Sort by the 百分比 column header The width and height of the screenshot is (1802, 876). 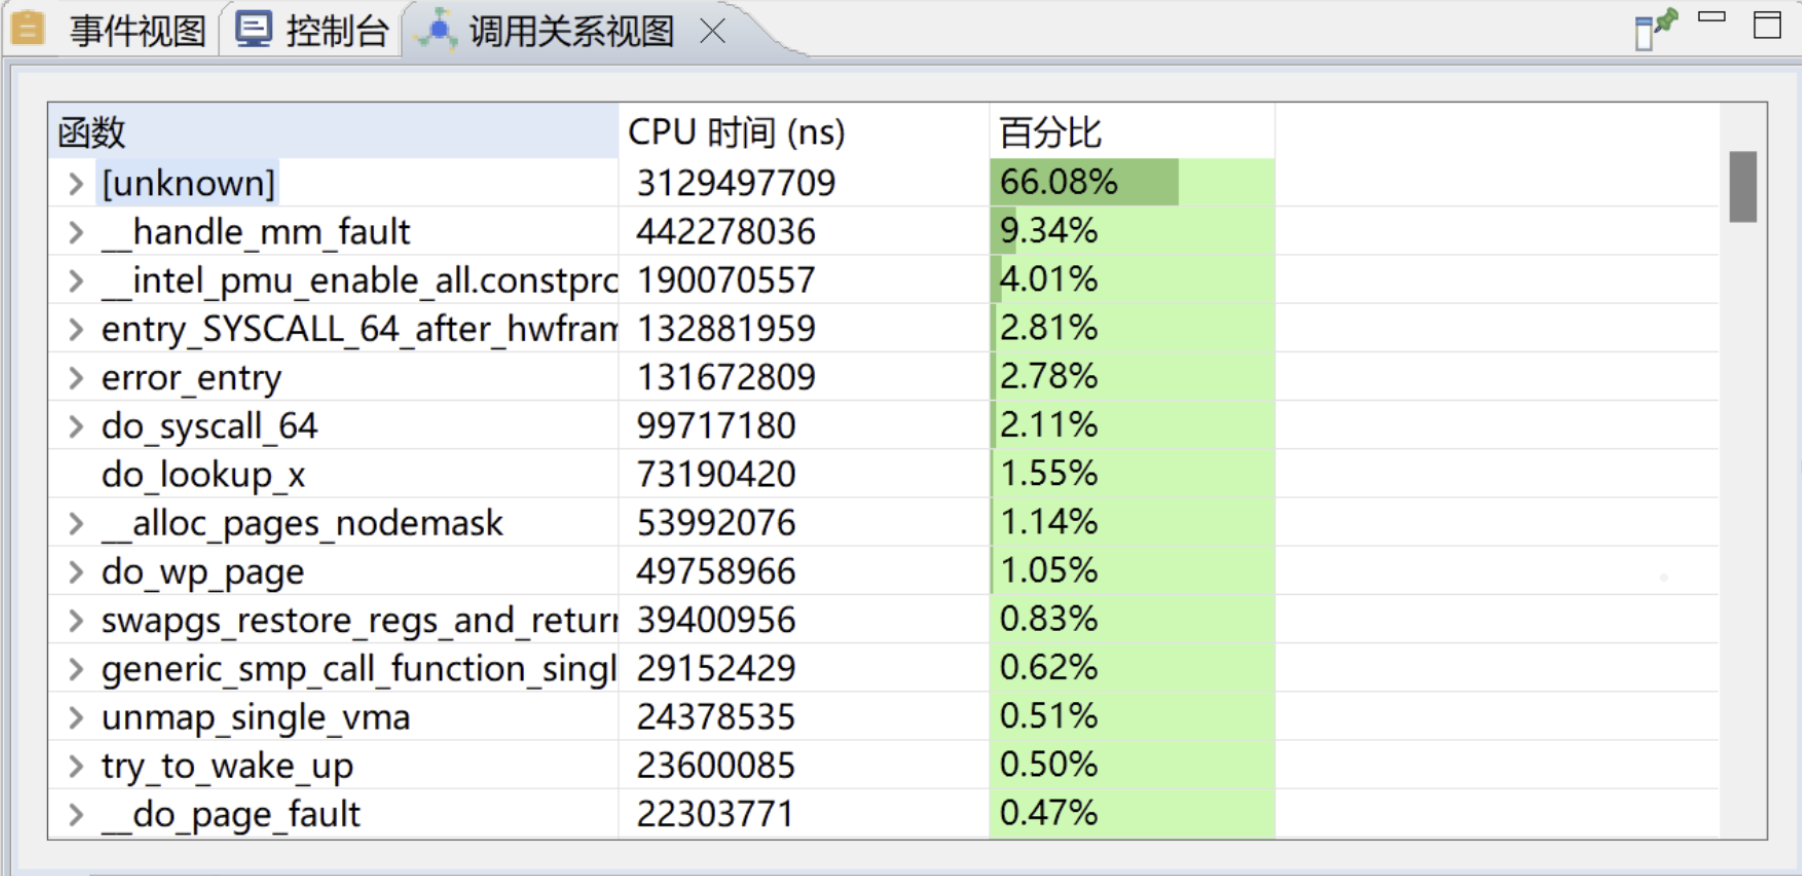tap(1132, 131)
